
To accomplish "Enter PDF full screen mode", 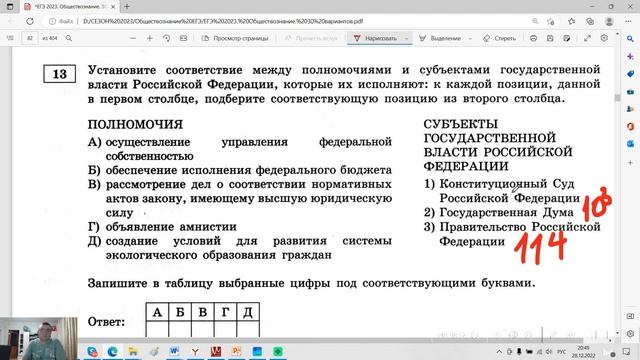I will pos(587,38).
